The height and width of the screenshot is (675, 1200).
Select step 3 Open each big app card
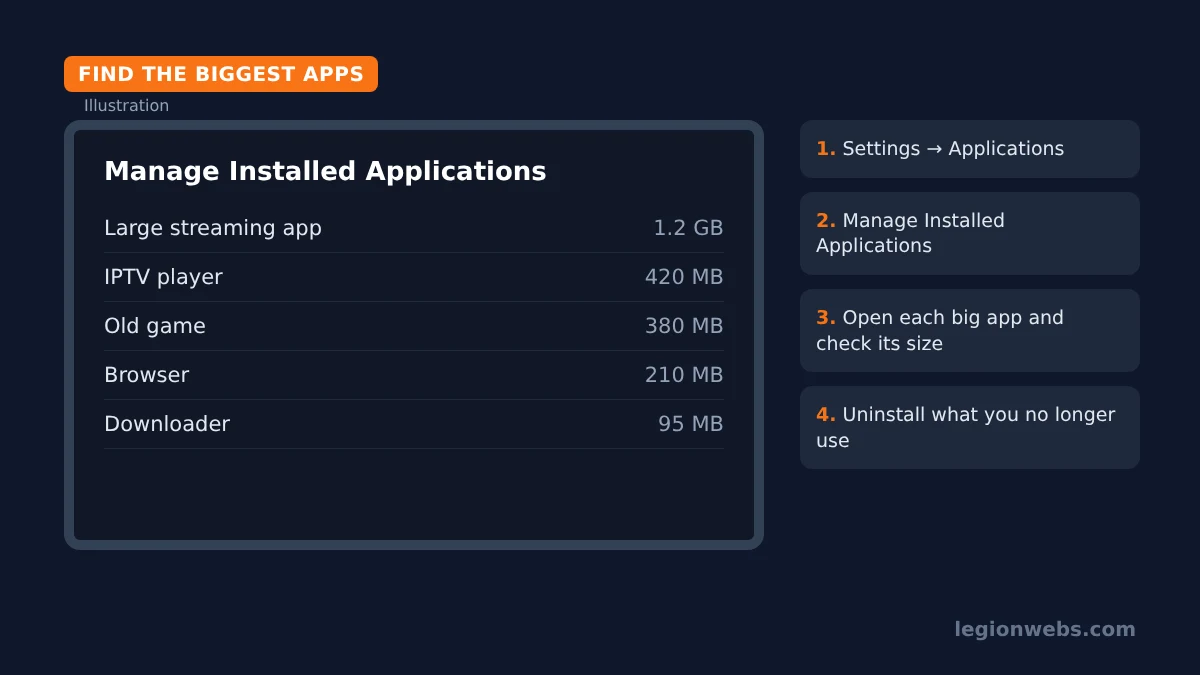[970, 330]
